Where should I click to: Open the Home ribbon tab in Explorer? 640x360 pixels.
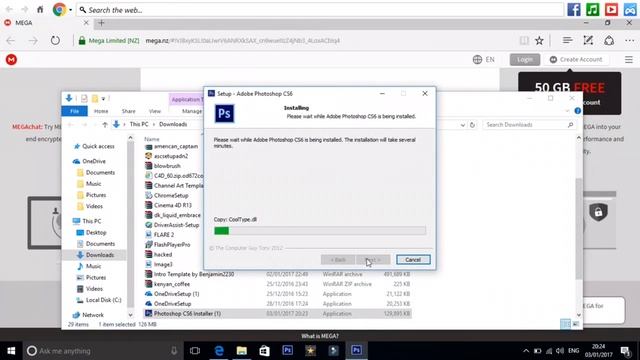101,111
